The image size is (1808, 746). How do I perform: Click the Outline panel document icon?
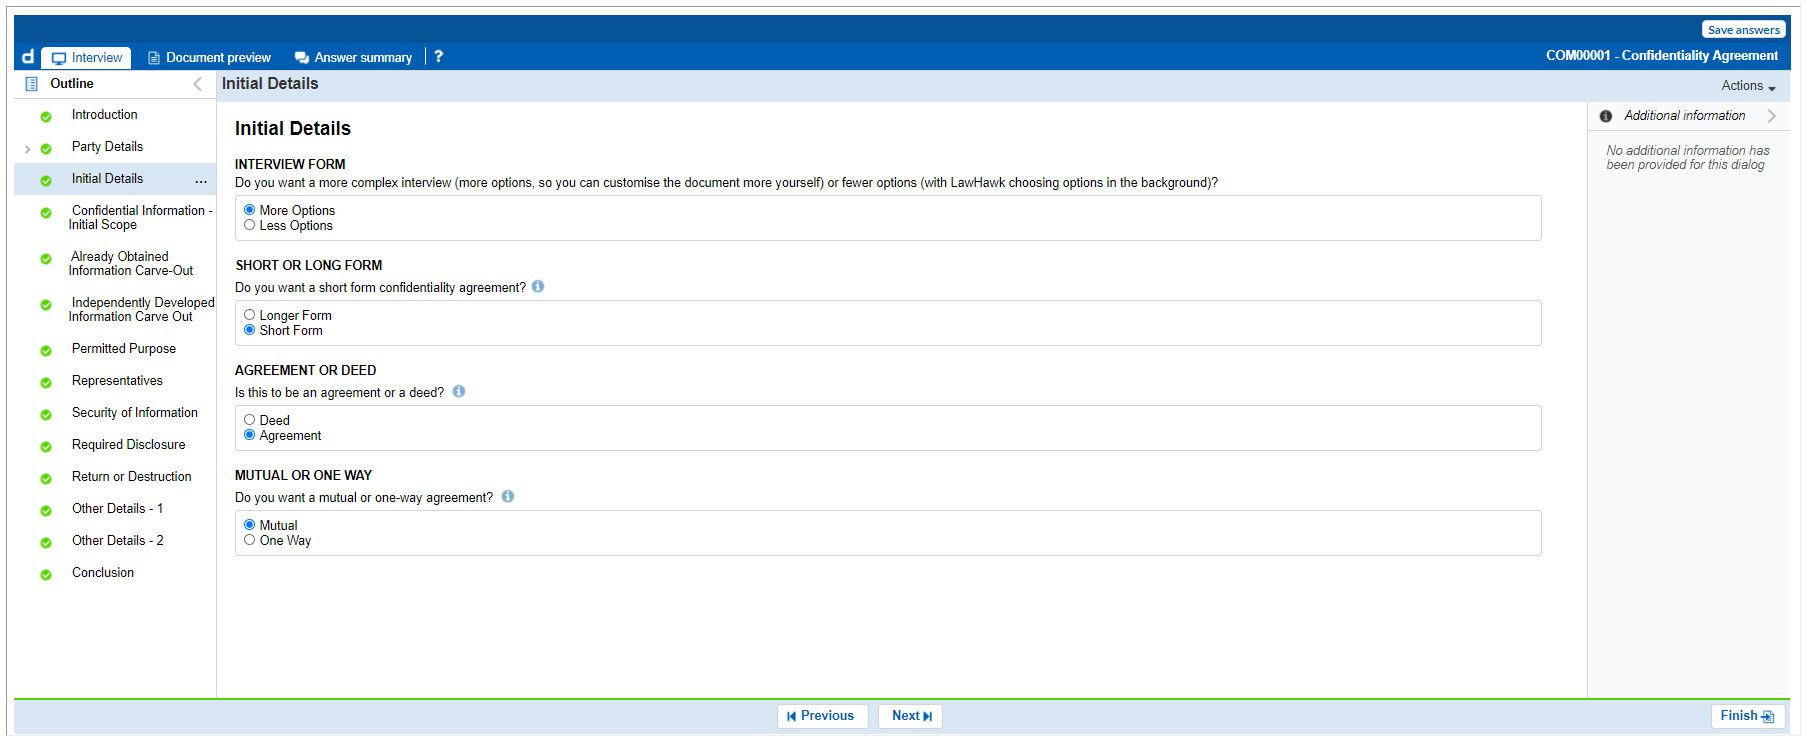point(31,84)
